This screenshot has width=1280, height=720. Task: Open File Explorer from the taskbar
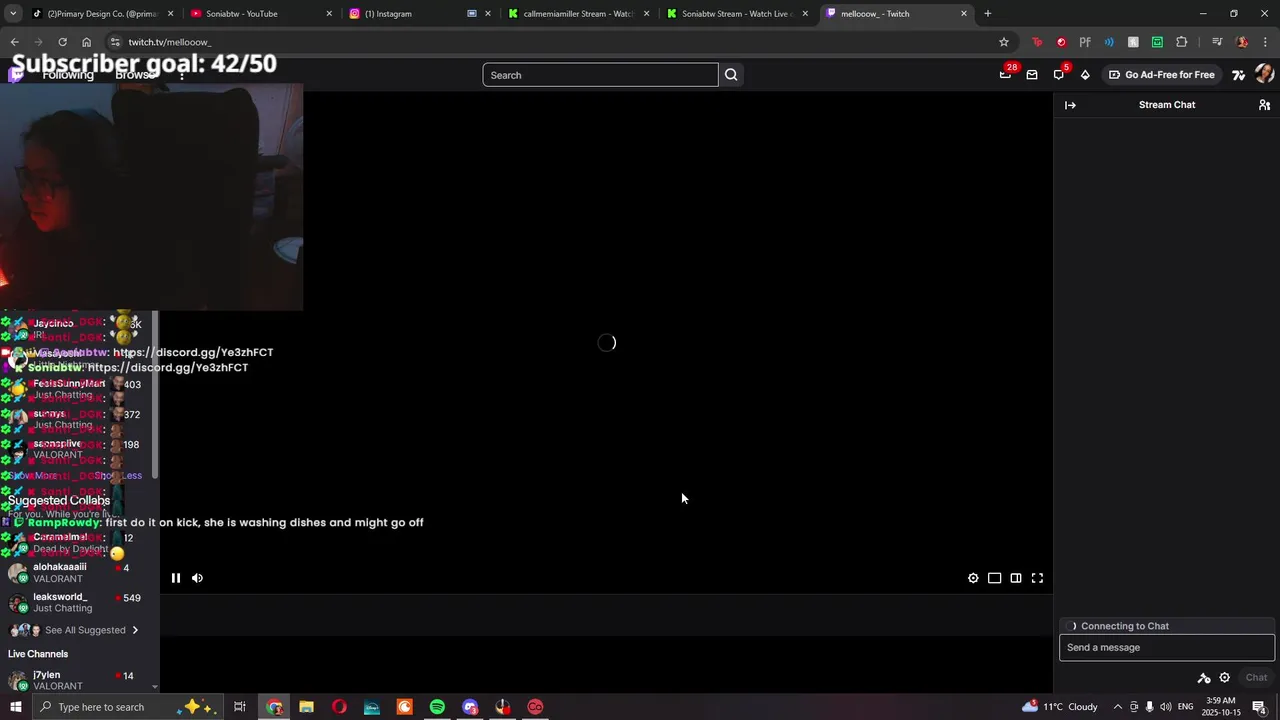307,707
